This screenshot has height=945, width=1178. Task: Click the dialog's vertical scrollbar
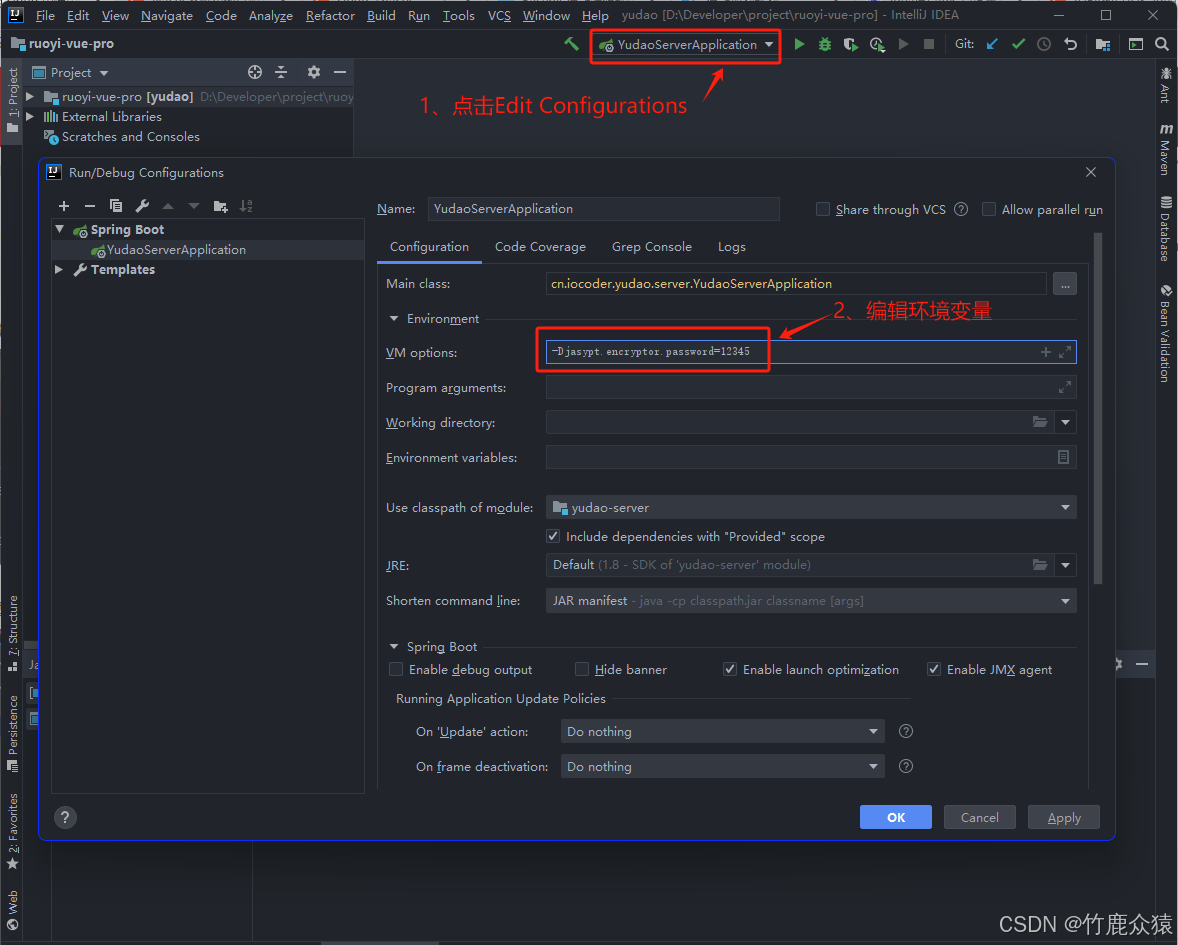pyautogui.click(x=1098, y=408)
